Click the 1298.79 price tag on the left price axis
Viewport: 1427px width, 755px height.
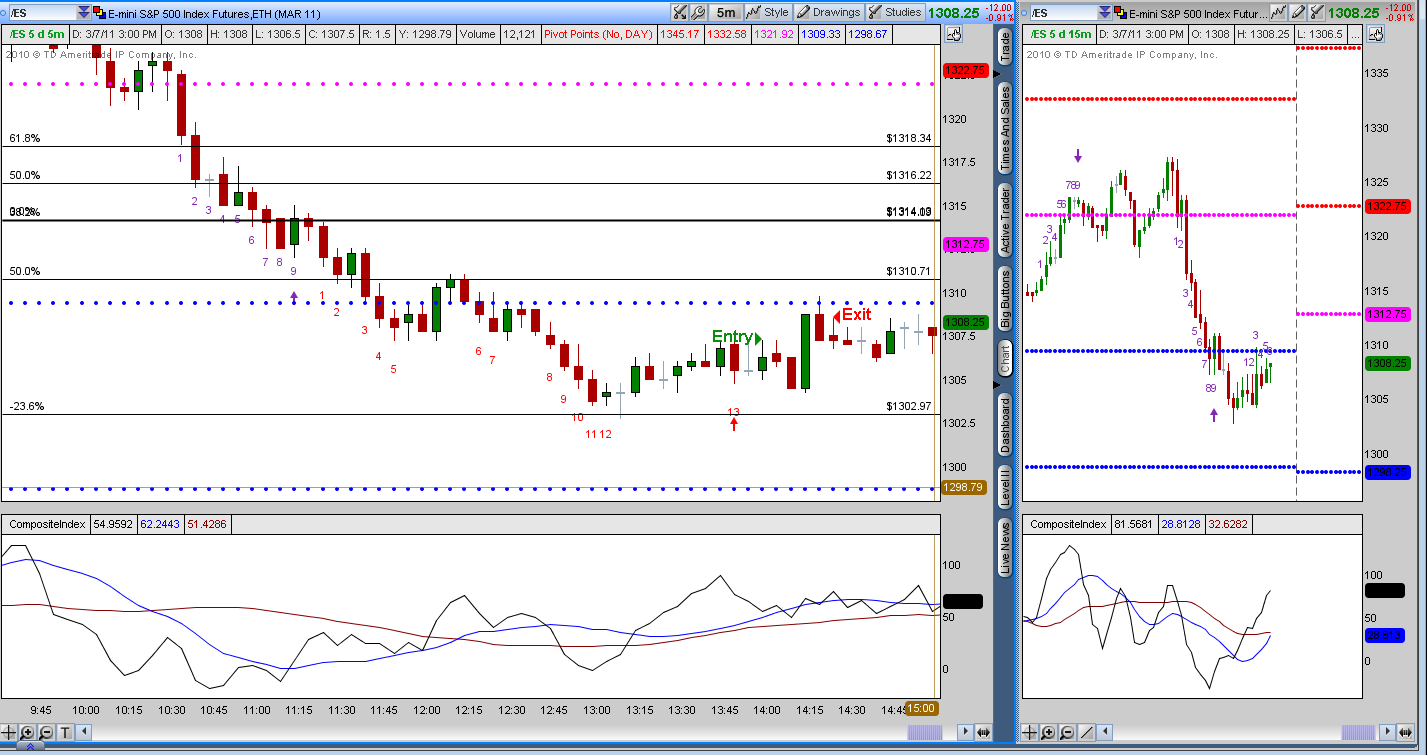point(963,487)
